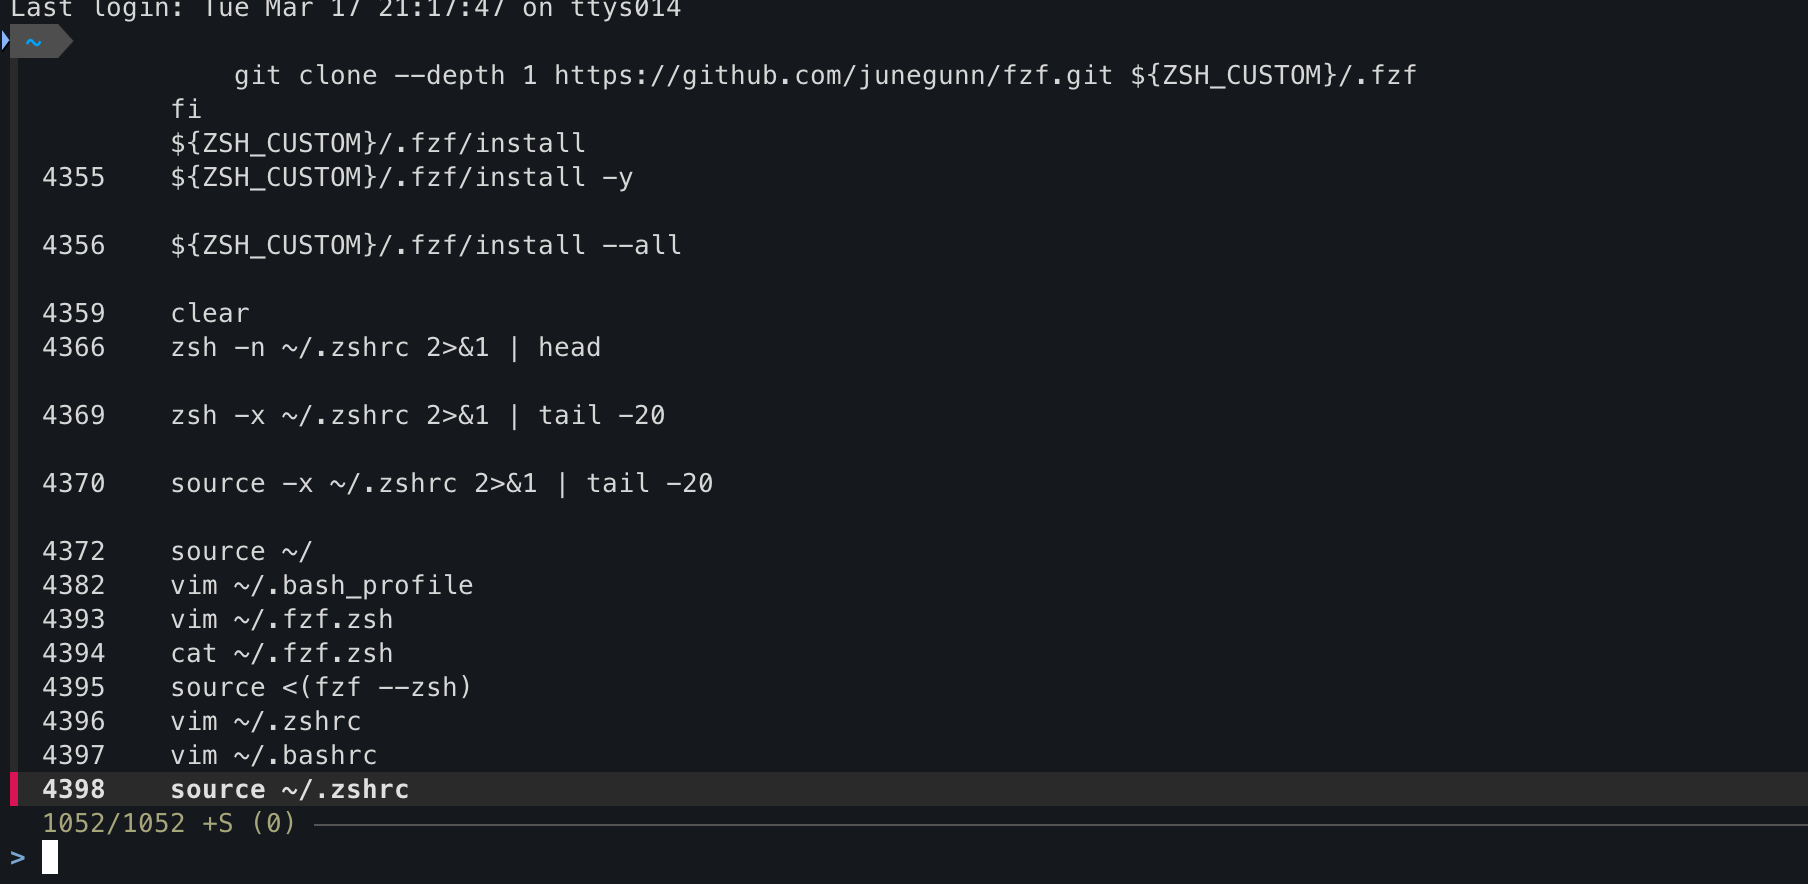
Task: Click the +S sort indicator
Action: (x=217, y=823)
